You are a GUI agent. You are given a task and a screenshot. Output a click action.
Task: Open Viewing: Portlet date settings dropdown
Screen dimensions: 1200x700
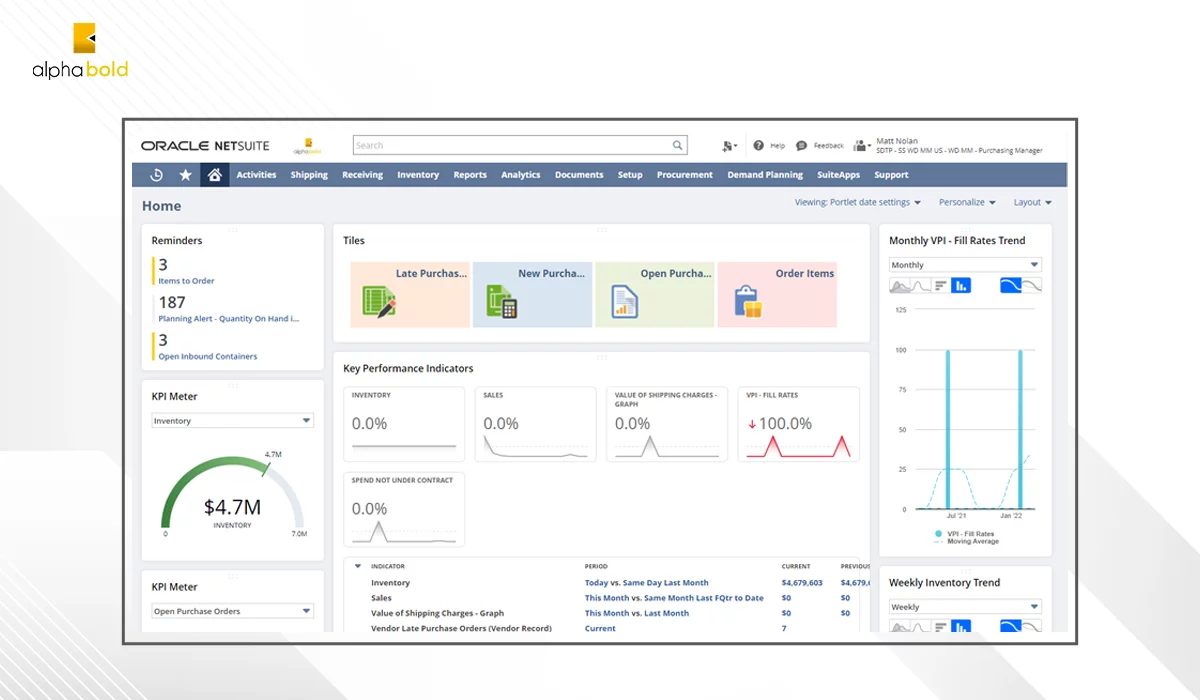858,202
